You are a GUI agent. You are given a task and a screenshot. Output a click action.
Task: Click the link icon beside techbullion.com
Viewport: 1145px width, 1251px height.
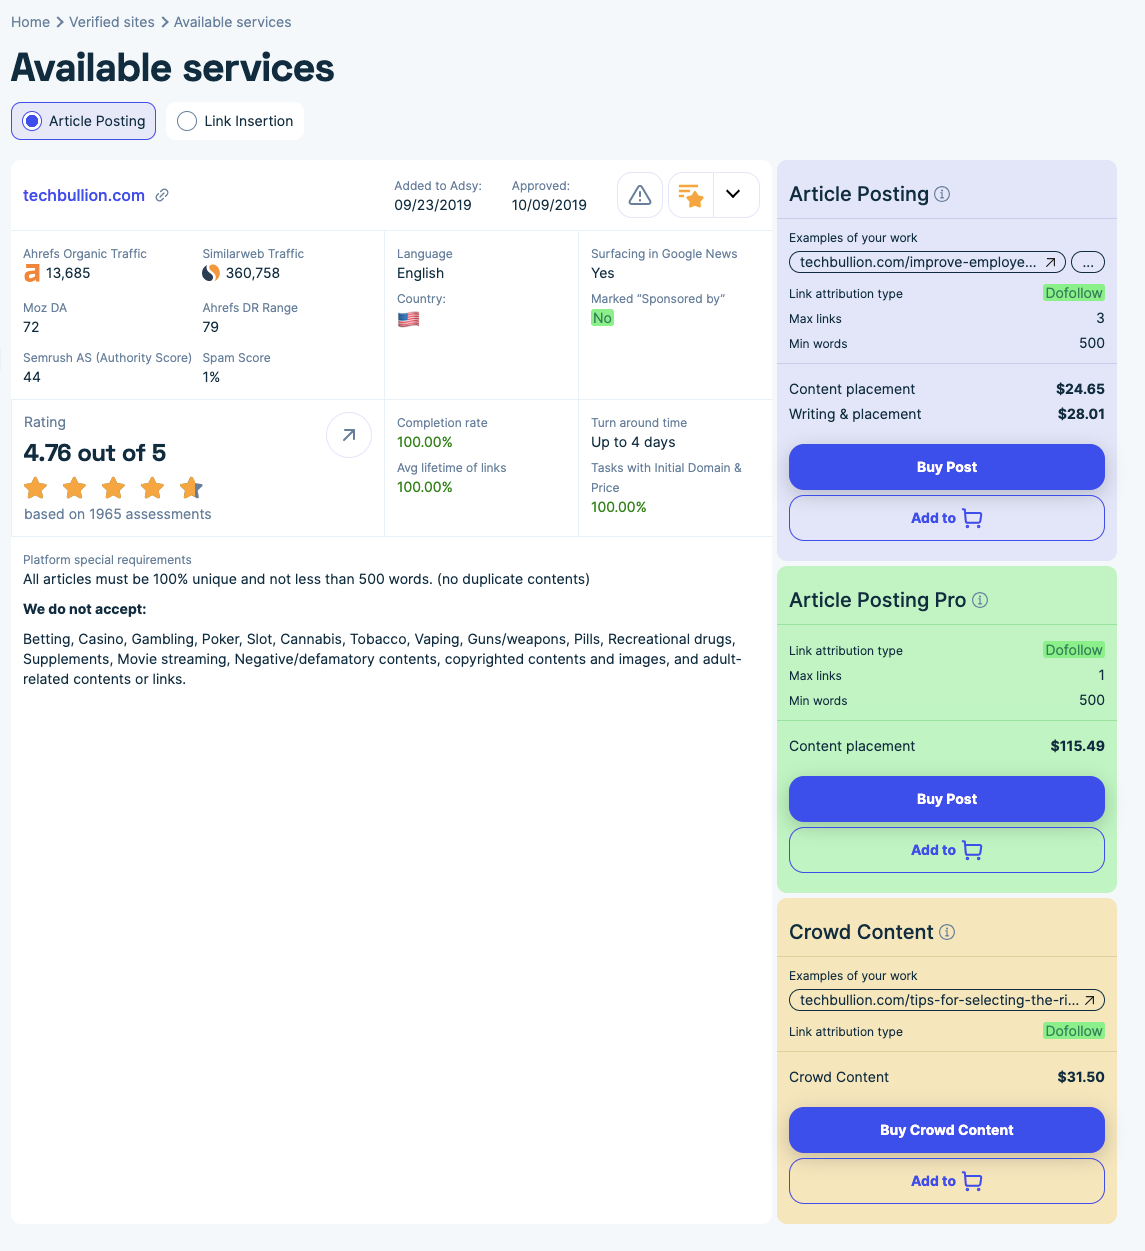[162, 195]
